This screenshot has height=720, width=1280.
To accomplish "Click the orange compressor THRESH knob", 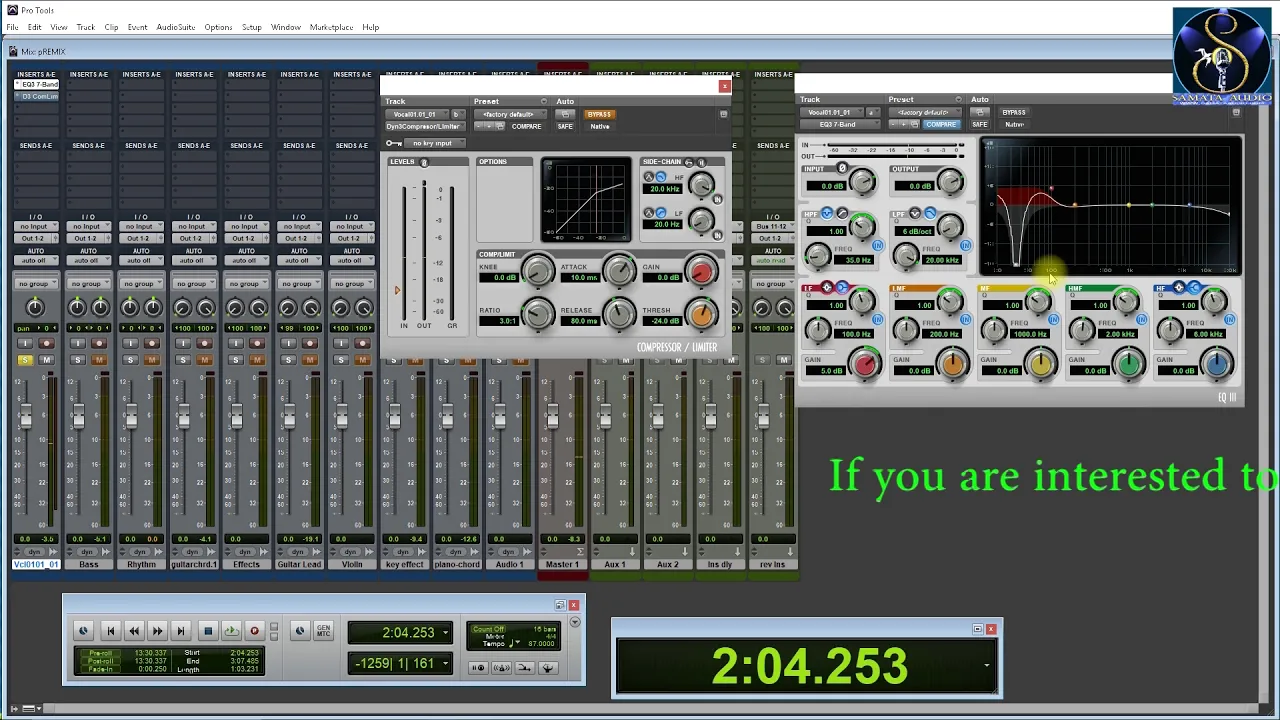I will tap(701, 313).
